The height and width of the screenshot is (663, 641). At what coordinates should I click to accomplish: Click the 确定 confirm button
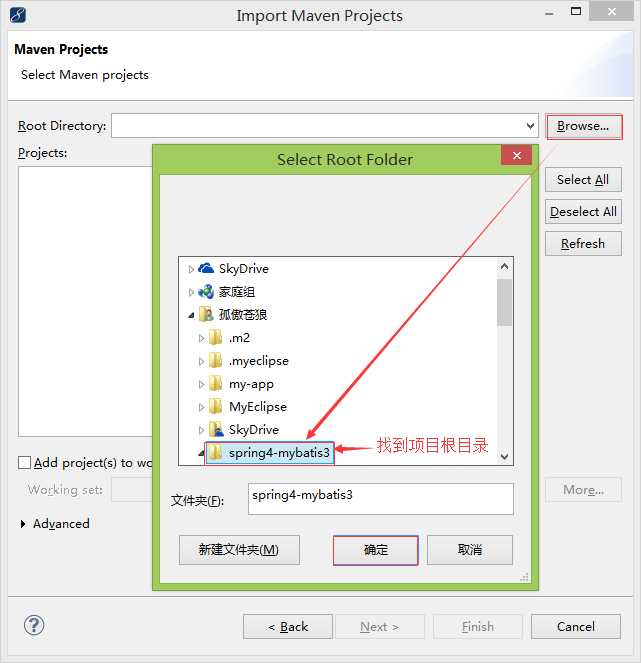pos(375,550)
